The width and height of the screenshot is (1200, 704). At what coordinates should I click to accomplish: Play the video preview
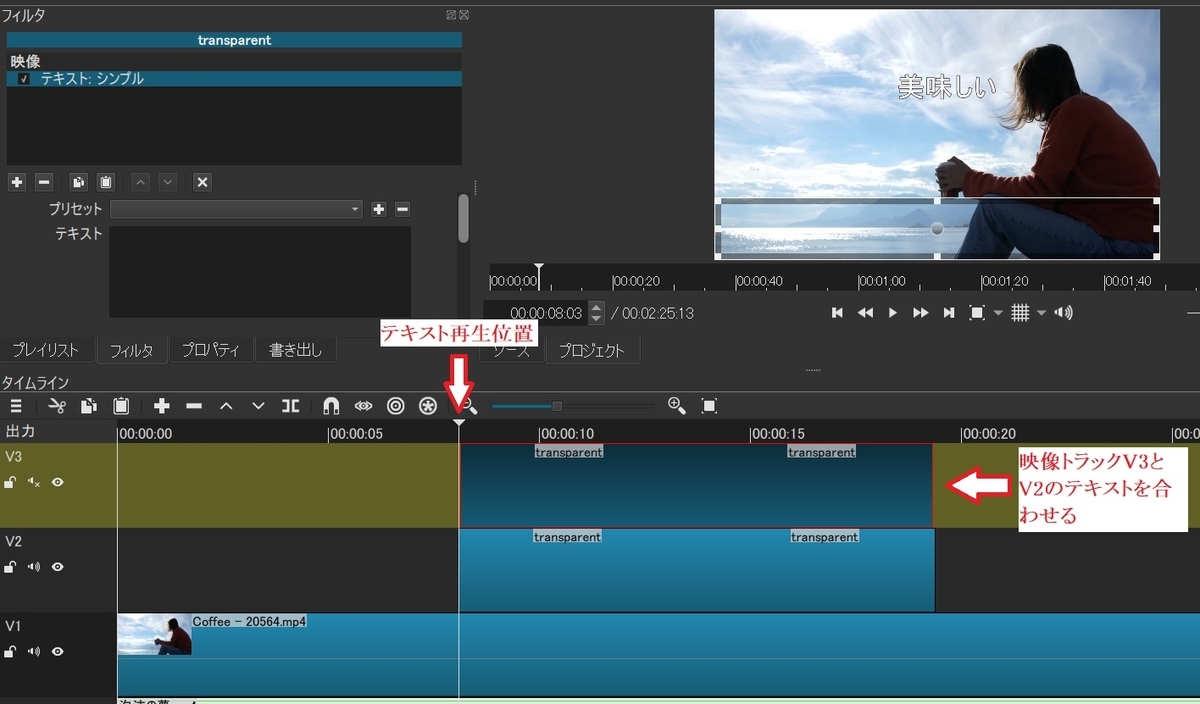[x=893, y=313]
